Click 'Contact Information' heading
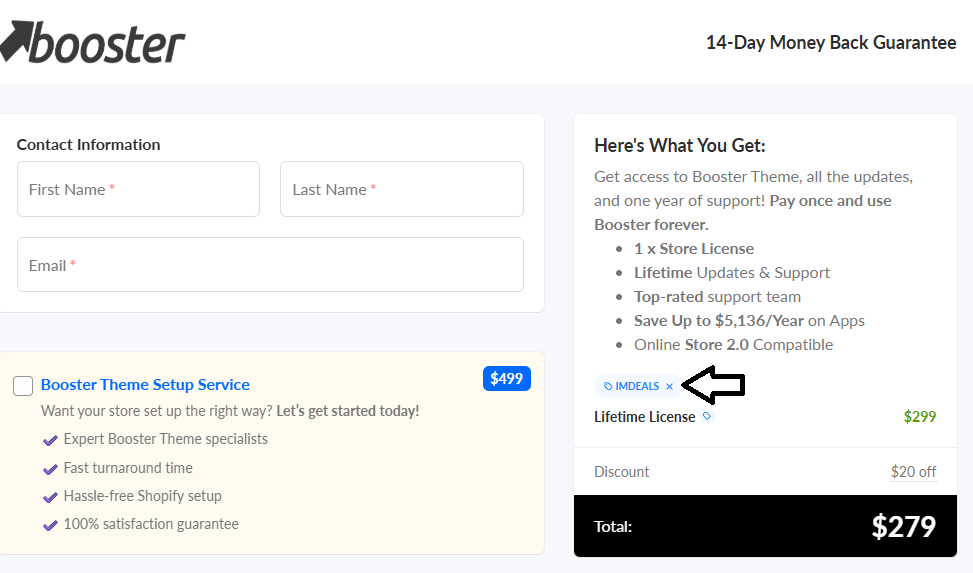The height and width of the screenshot is (573, 973). pyautogui.click(x=88, y=145)
